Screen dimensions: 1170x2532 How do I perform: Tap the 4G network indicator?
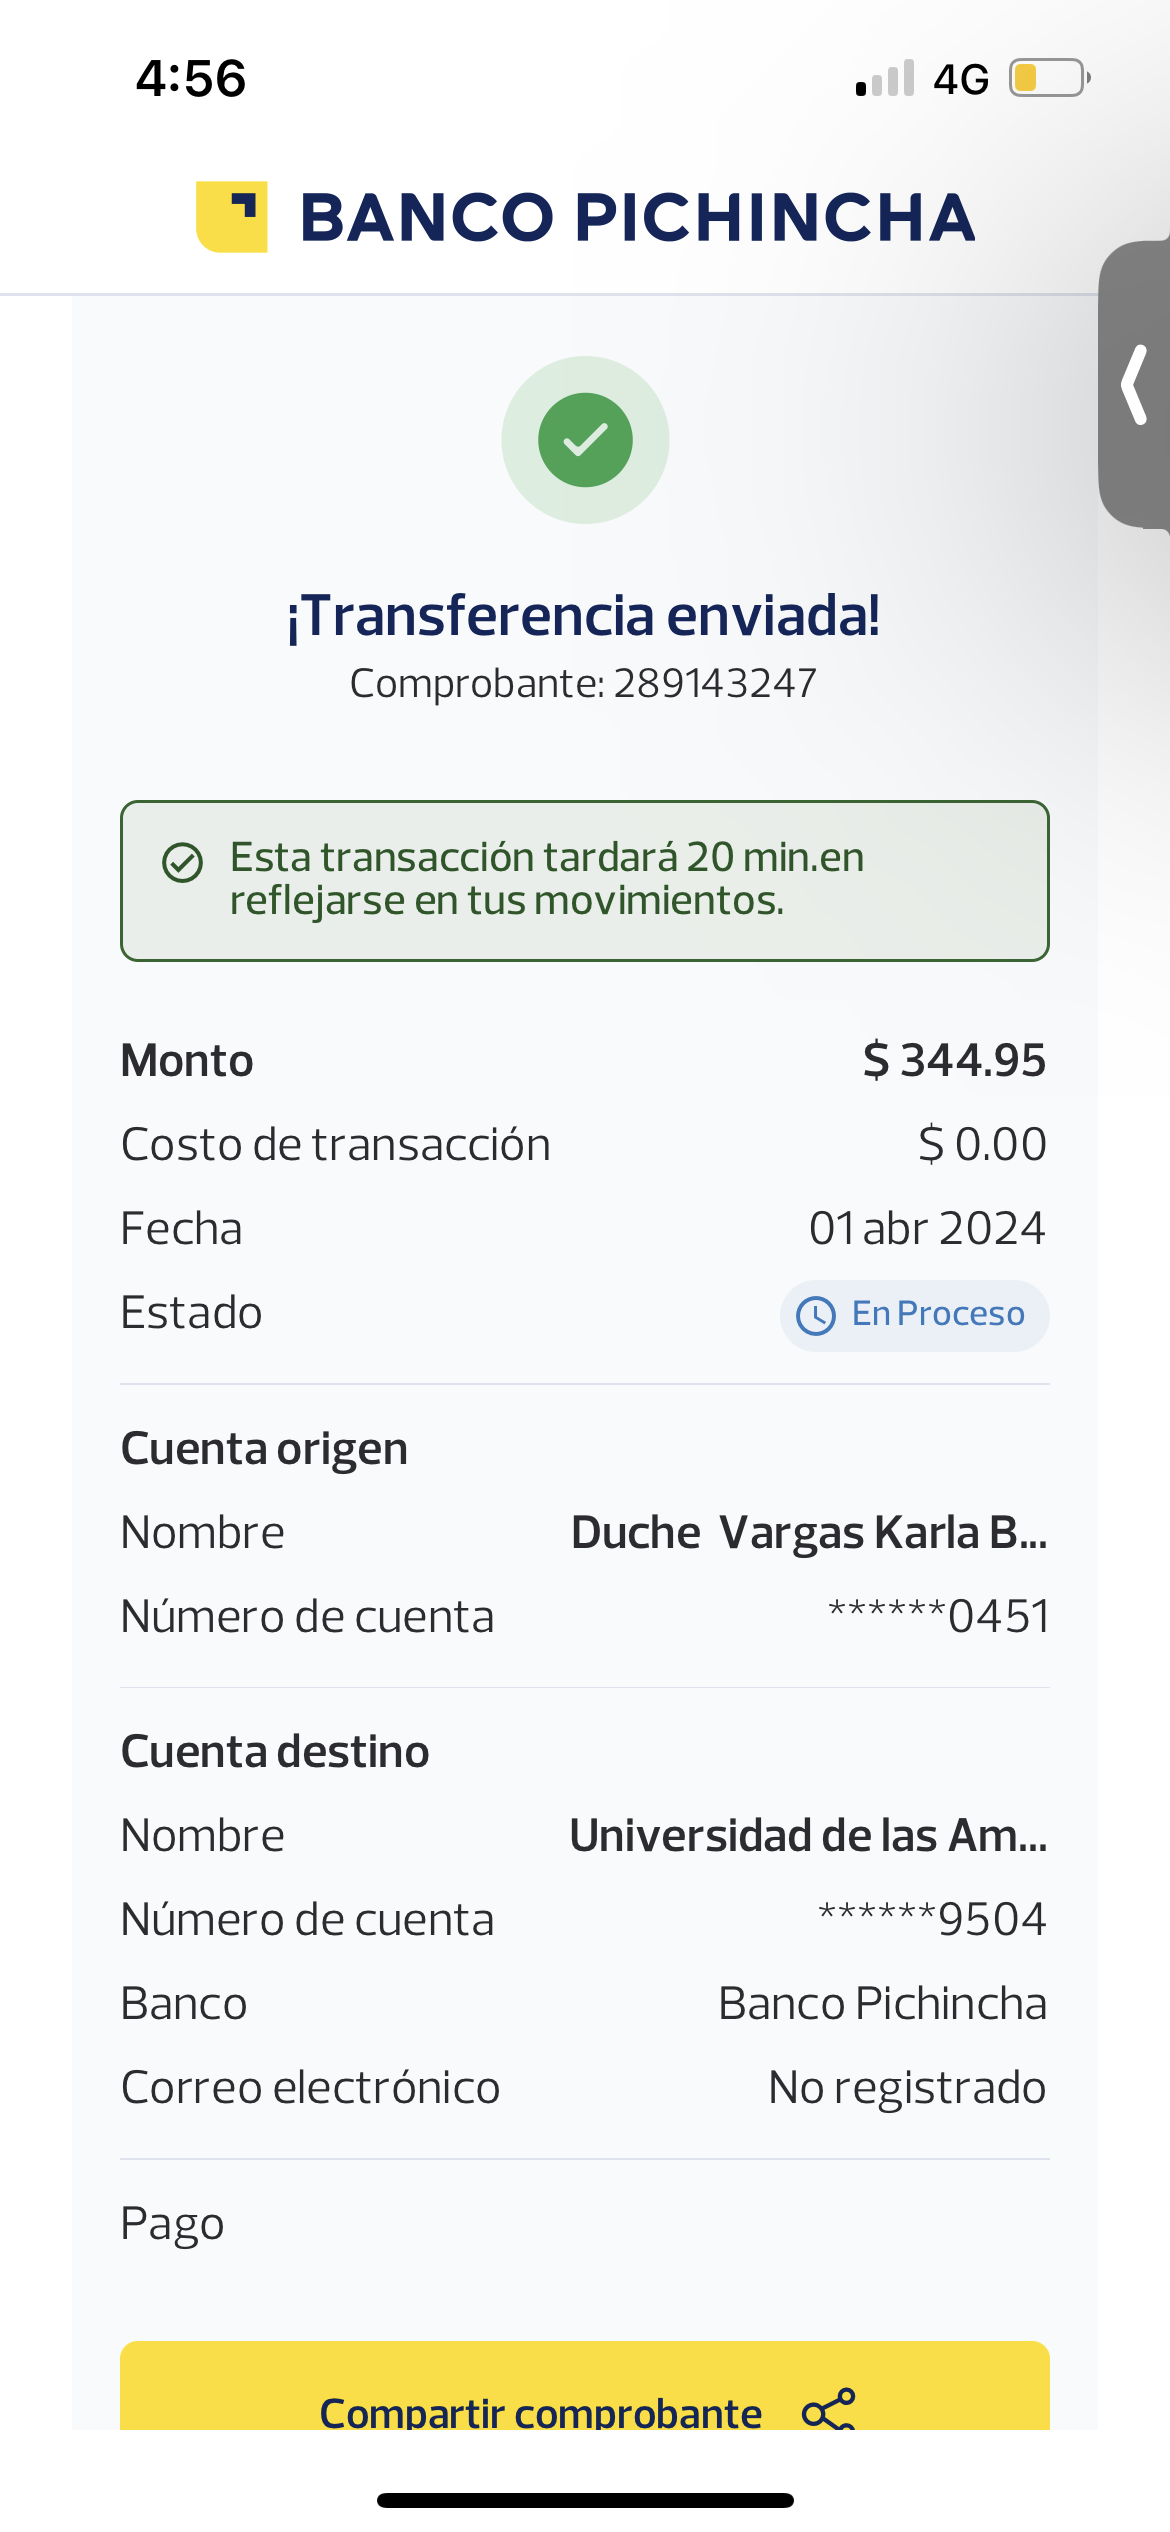point(961,79)
